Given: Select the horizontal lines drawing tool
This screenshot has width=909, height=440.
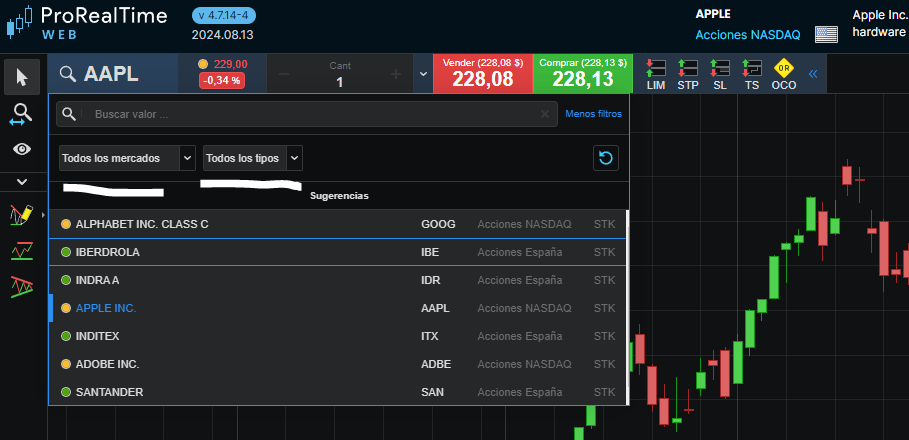Looking at the screenshot, I should click(x=22, y=250).
